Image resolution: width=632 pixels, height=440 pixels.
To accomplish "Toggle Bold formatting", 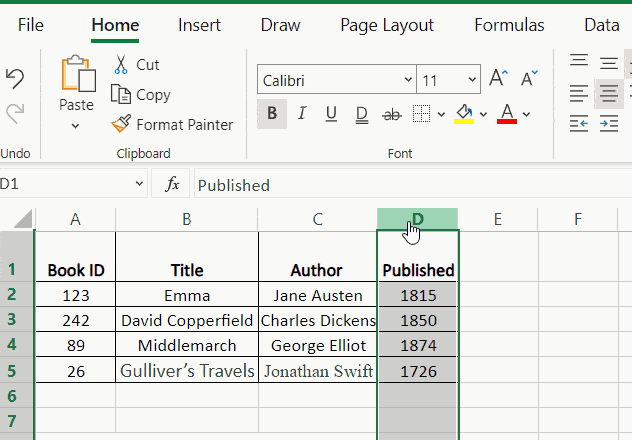I will point(272,114).
